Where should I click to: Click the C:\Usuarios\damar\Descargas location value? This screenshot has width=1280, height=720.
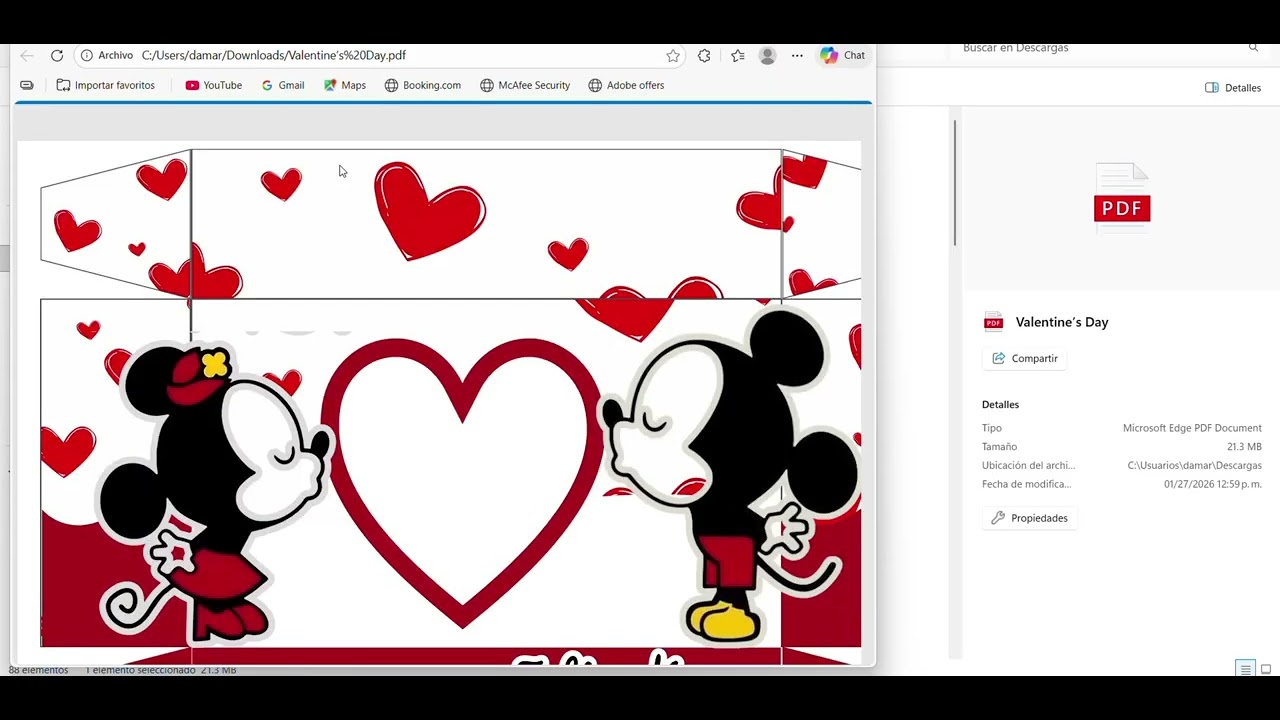(x=1194, y=466)
